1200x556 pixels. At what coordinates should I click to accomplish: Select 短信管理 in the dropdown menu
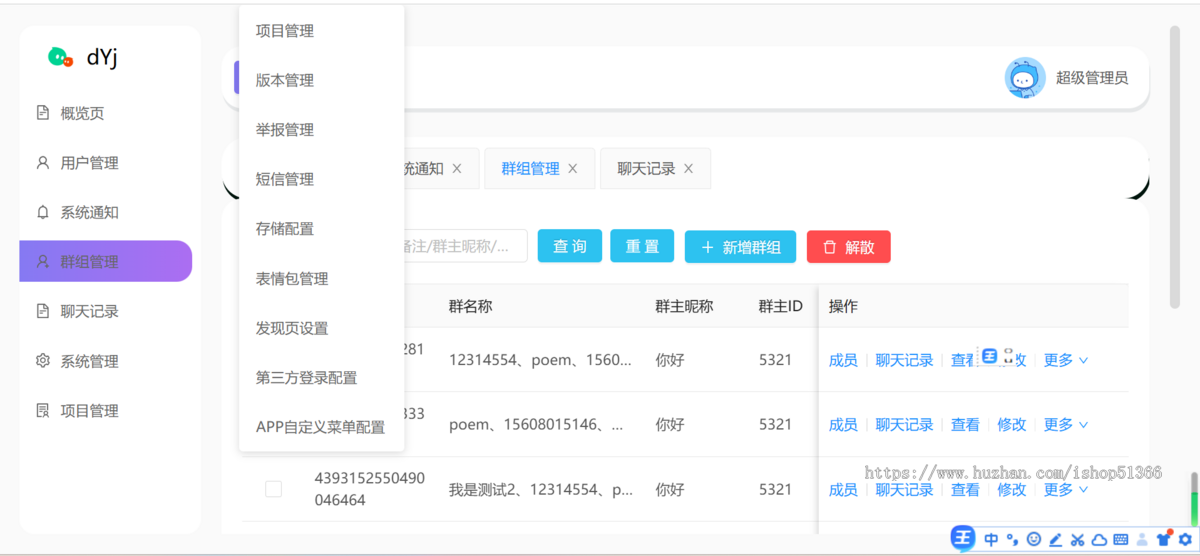tap(322, 179)
